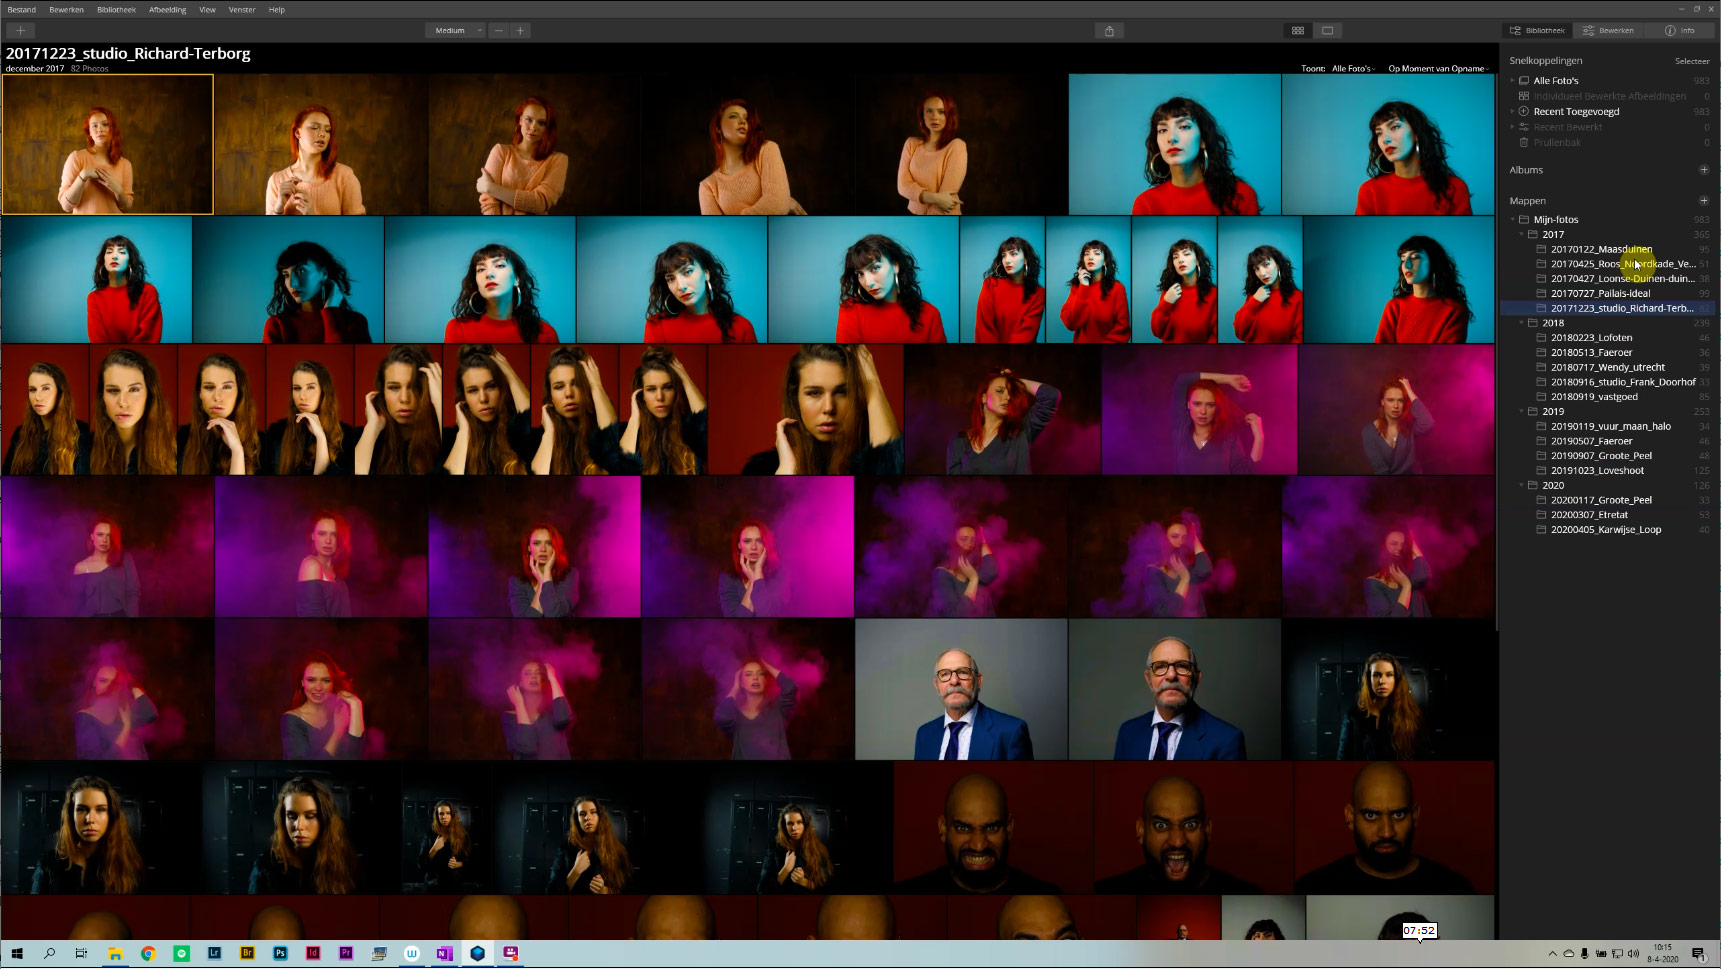Screen dimensions: 1721x969
Task: Open the share/export icon in toolbar
Action: pyautogui.click(x=1109, y=30)
